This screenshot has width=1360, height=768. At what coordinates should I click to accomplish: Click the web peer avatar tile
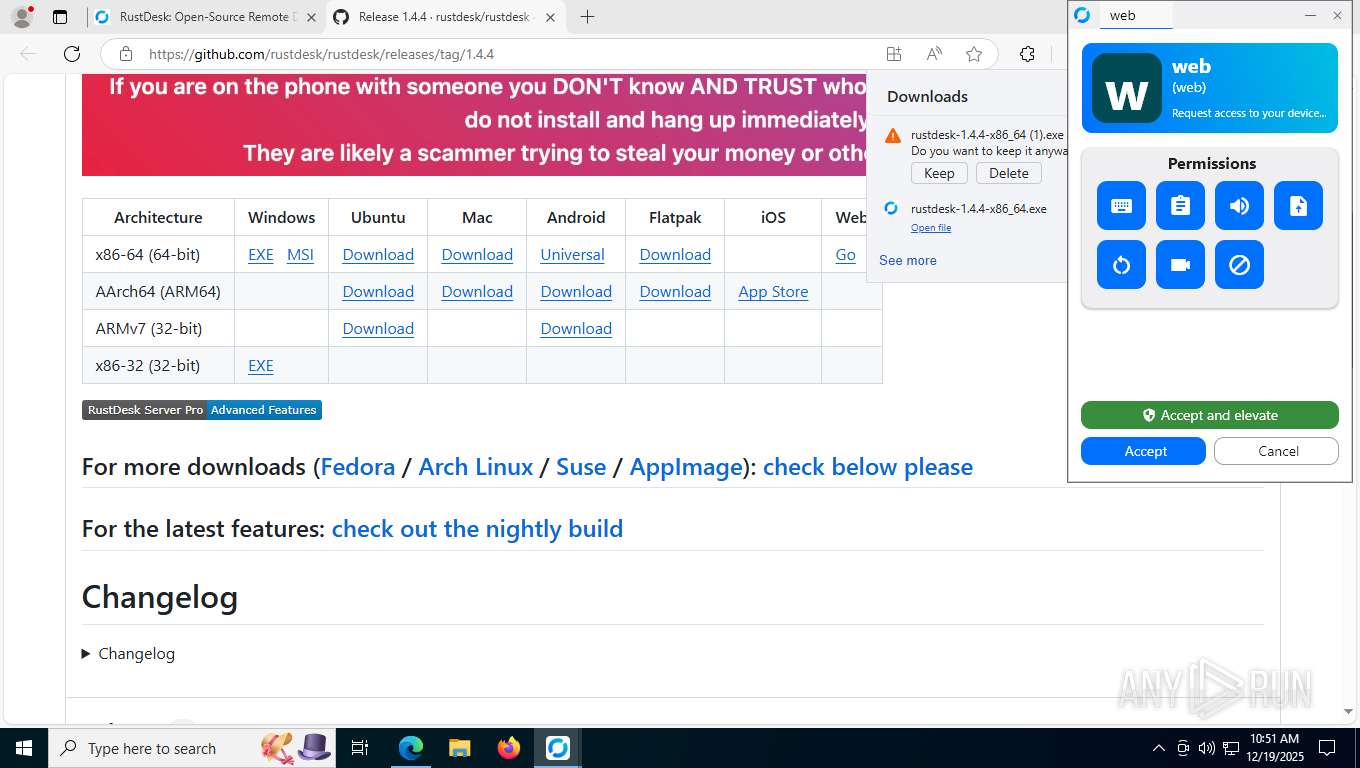click(1127, 88)
